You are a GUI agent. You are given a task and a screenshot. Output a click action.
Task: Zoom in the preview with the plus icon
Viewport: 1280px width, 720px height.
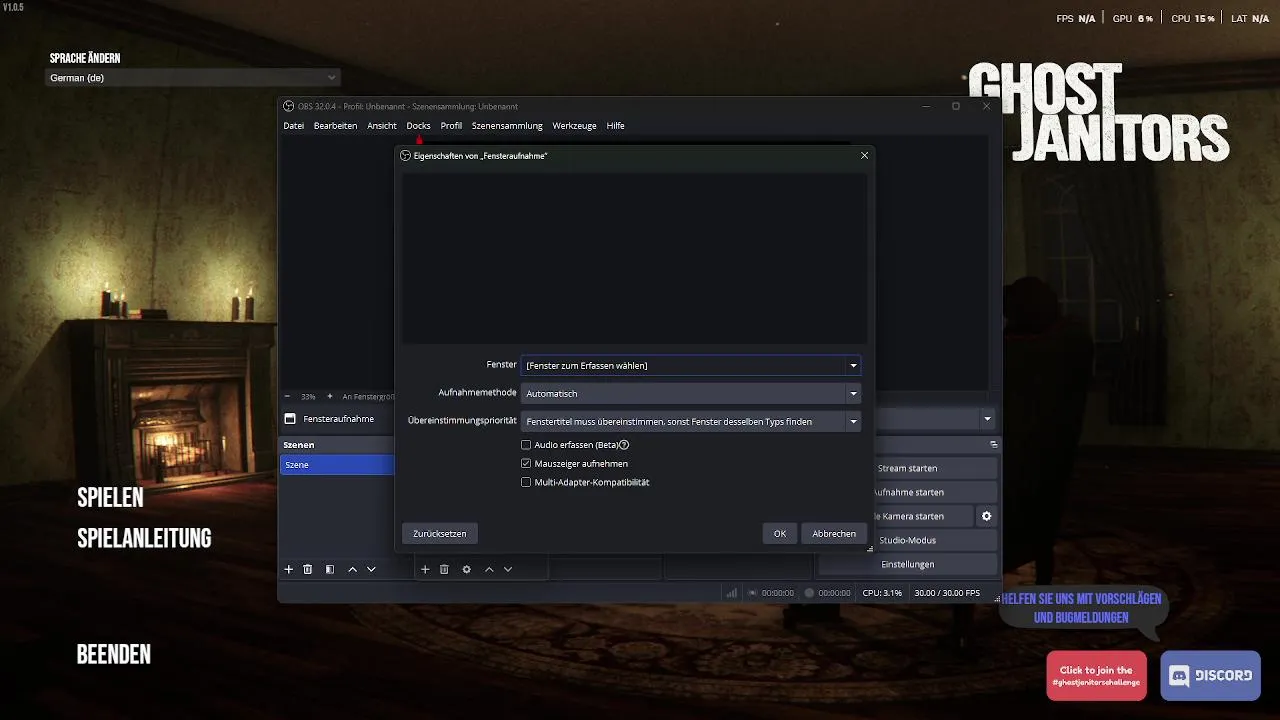[x=330, y=396]
